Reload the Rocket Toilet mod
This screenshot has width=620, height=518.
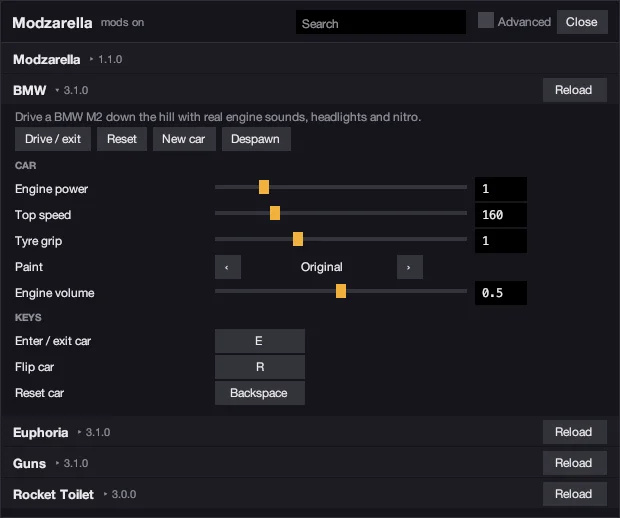pyautogui.click(x=575, y=494)
